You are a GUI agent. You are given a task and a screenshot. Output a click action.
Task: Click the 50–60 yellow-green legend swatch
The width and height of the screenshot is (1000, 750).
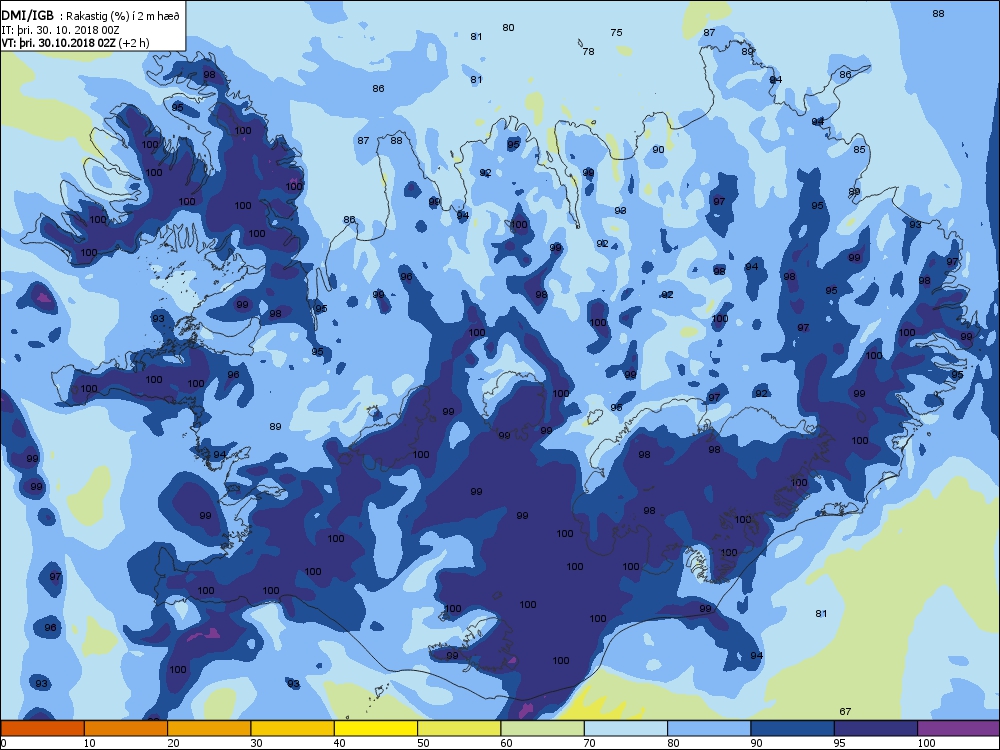(459, 728)
